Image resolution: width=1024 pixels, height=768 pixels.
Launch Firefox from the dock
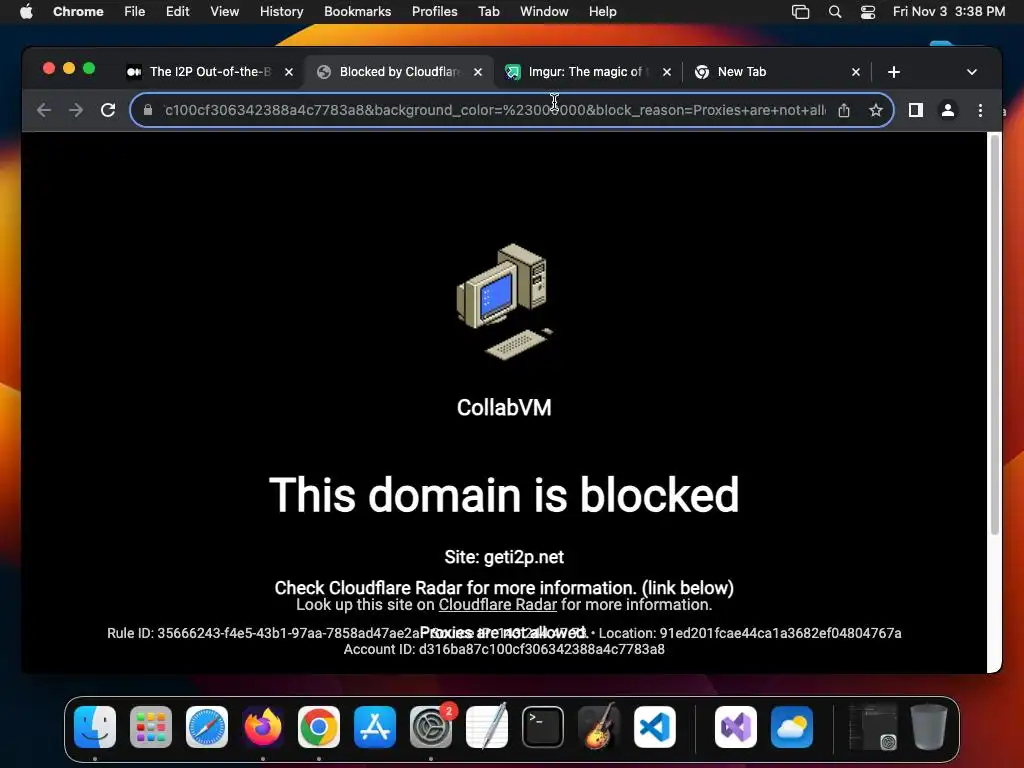(263, 727)
